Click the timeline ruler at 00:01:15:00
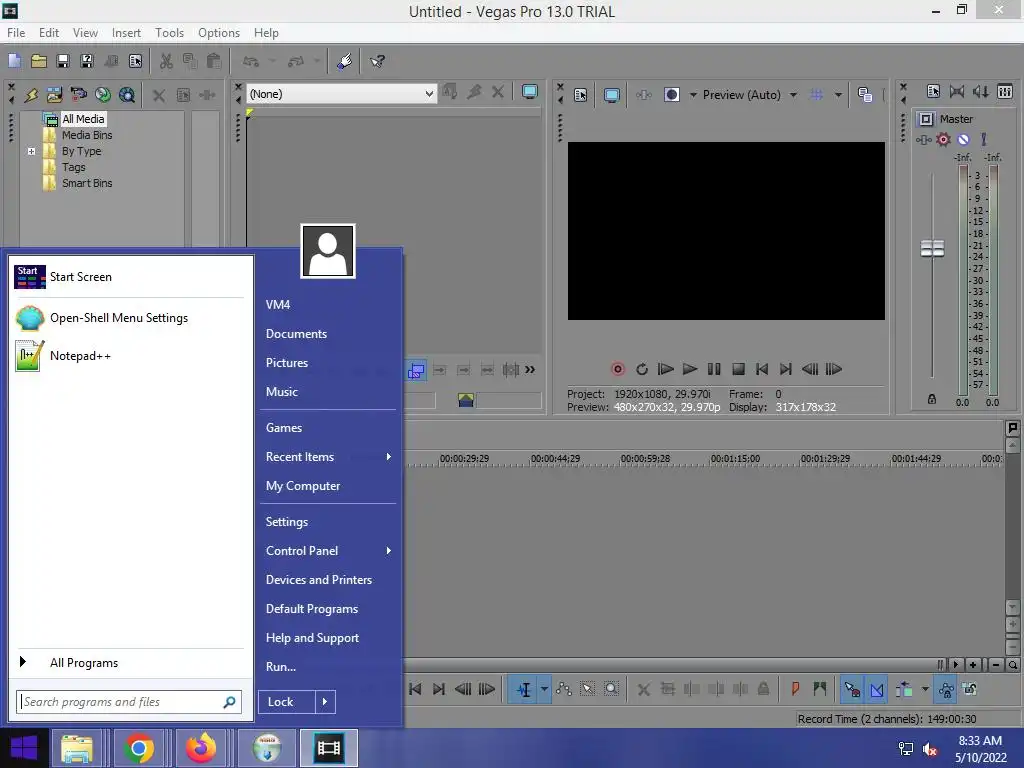 (735, 458)
